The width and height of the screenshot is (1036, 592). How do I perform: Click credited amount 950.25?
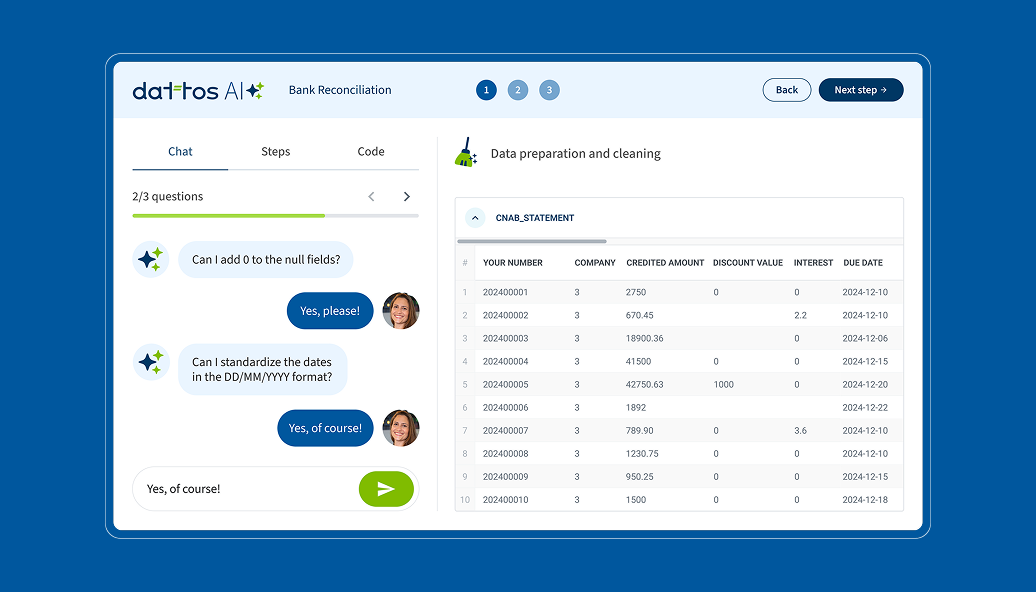tap(640, 477)
